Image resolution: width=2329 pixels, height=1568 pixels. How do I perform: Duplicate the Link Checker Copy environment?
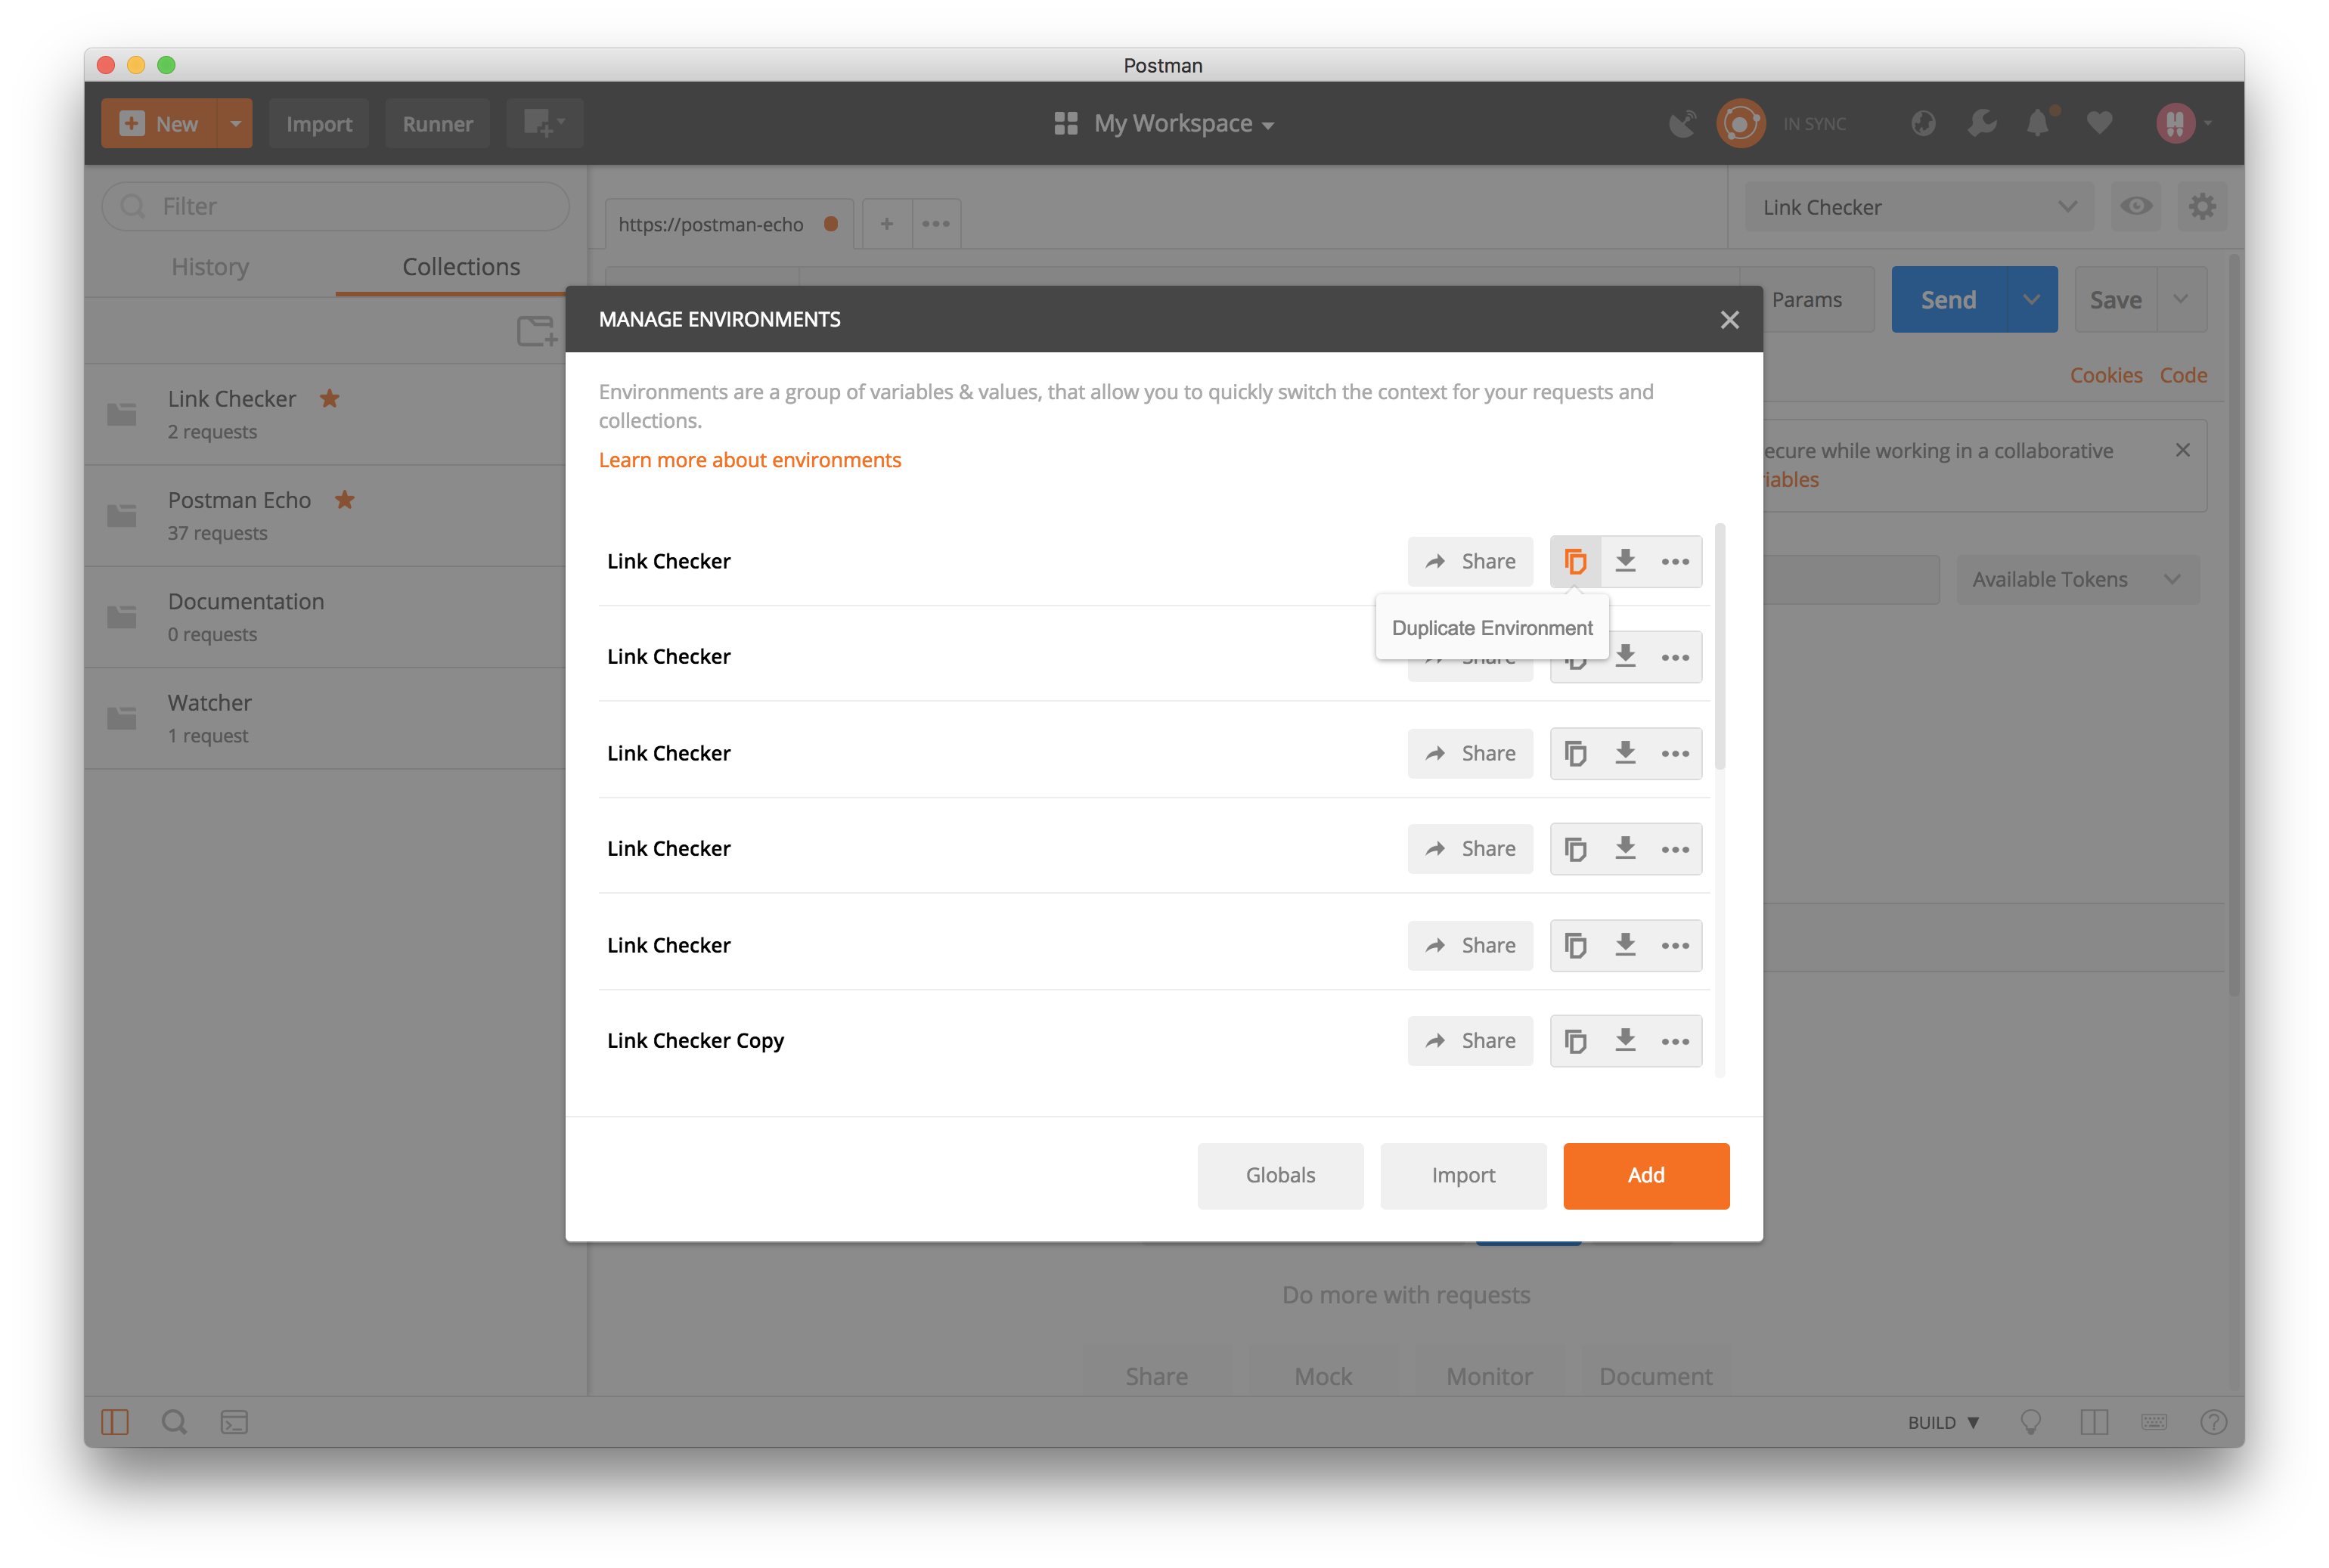click(1575, 1041)
